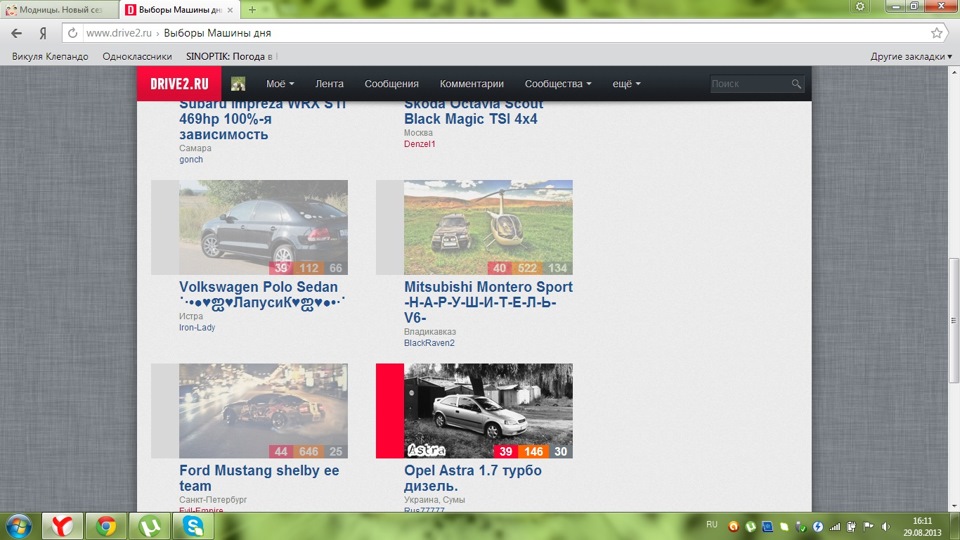
Task: Click the DRIVE2.RU logo
Action: (x=179, y=84)
